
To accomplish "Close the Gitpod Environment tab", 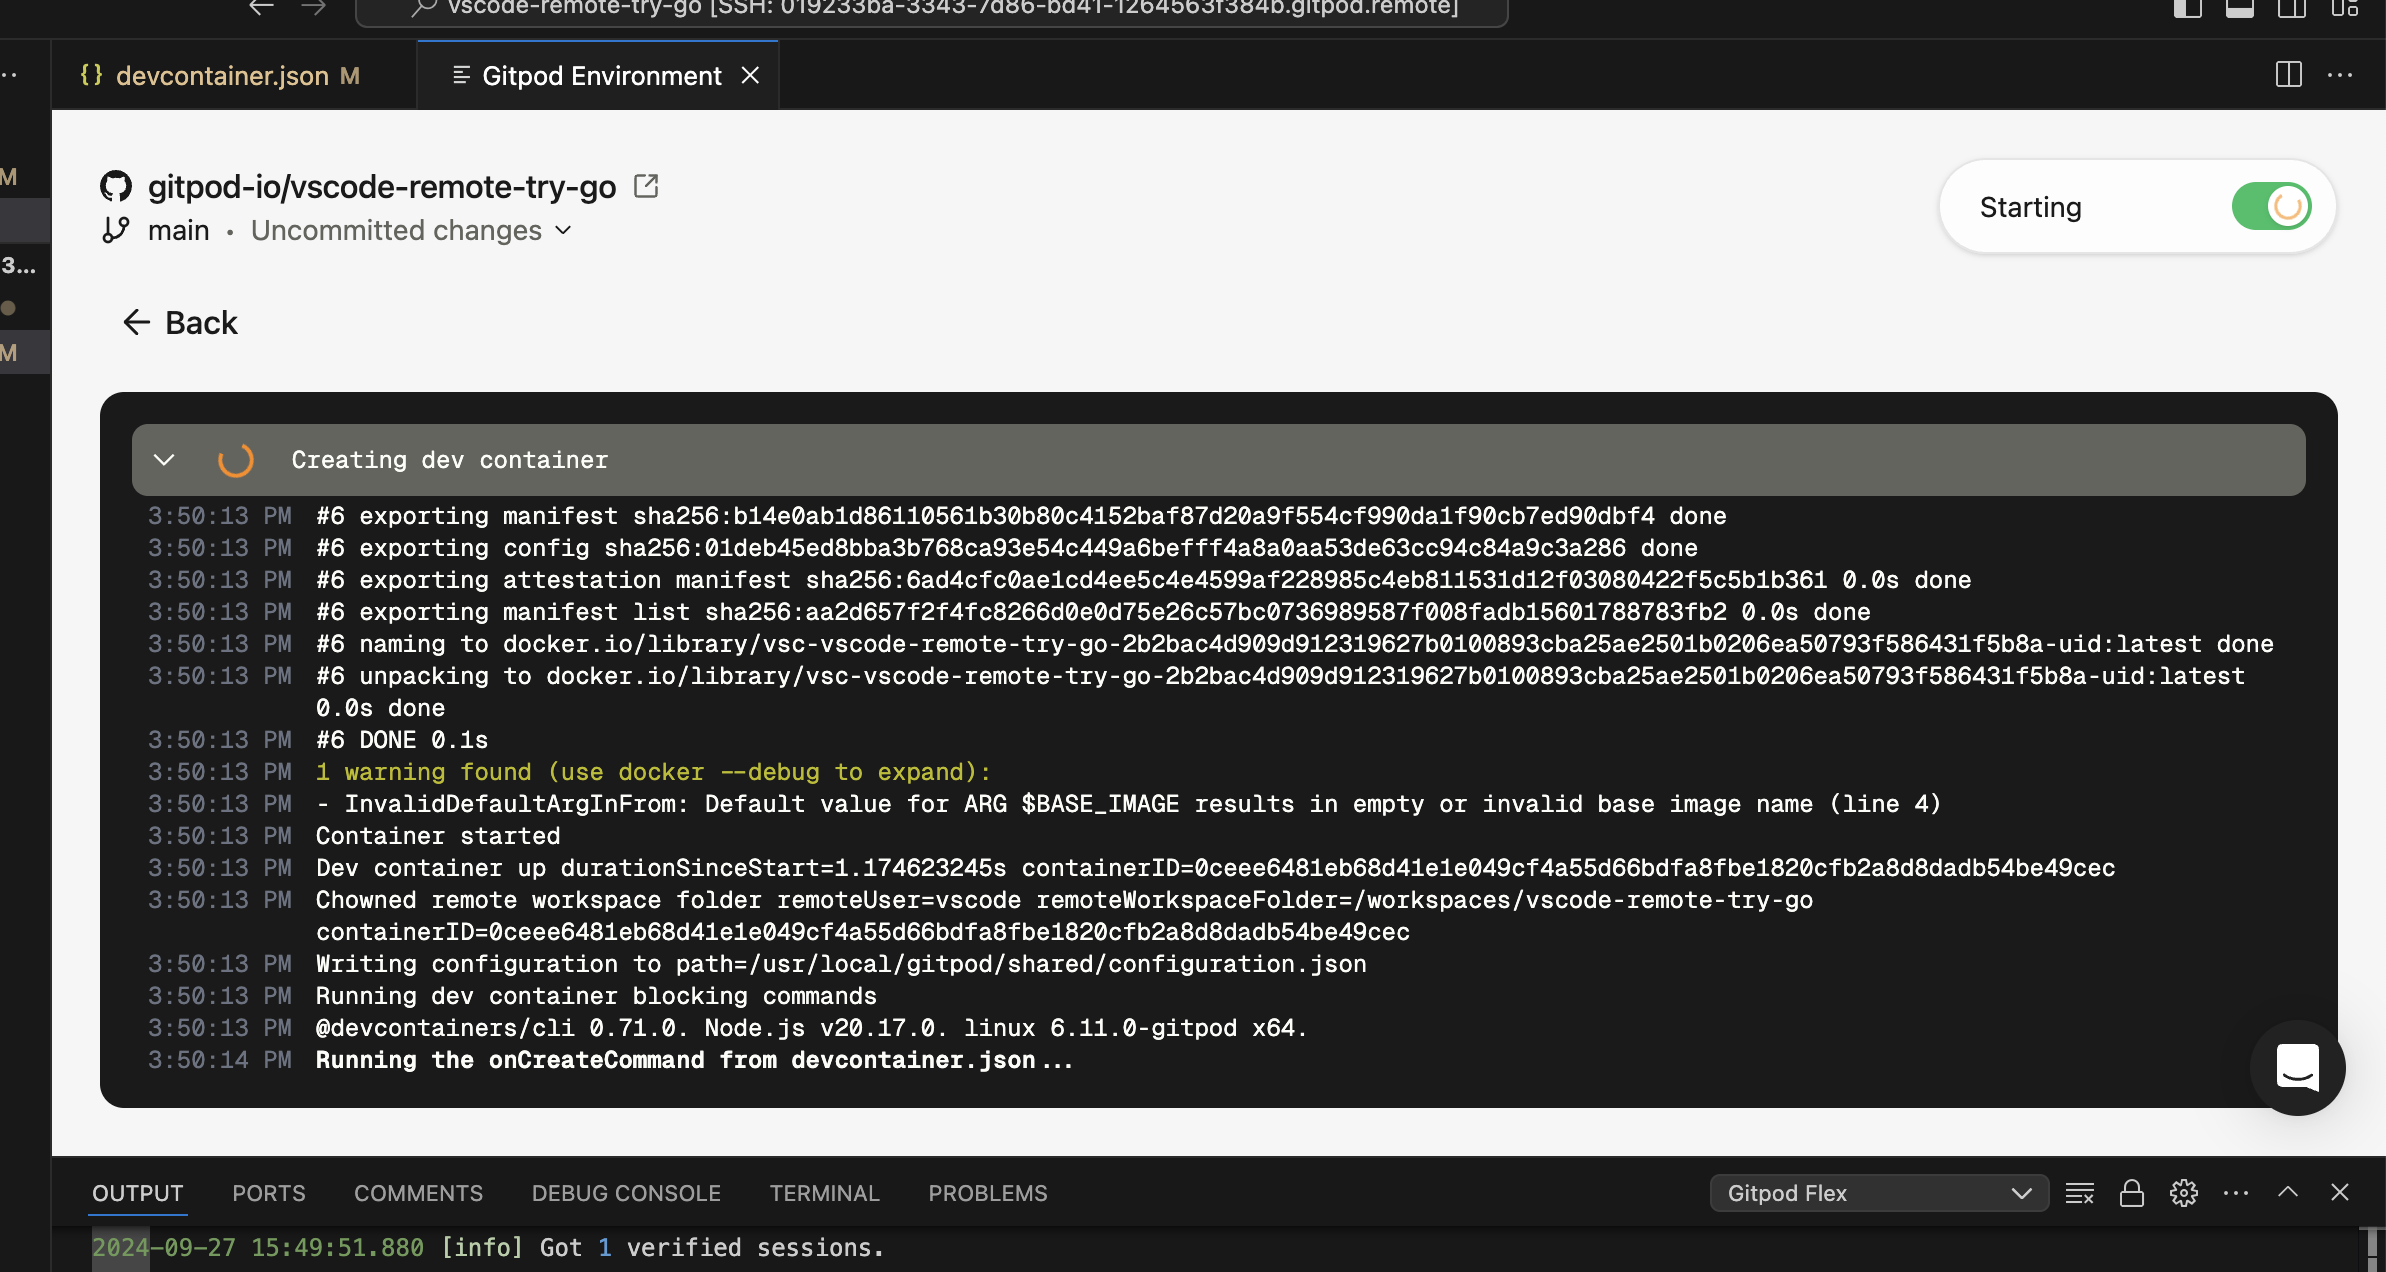I will coord(750,76).
